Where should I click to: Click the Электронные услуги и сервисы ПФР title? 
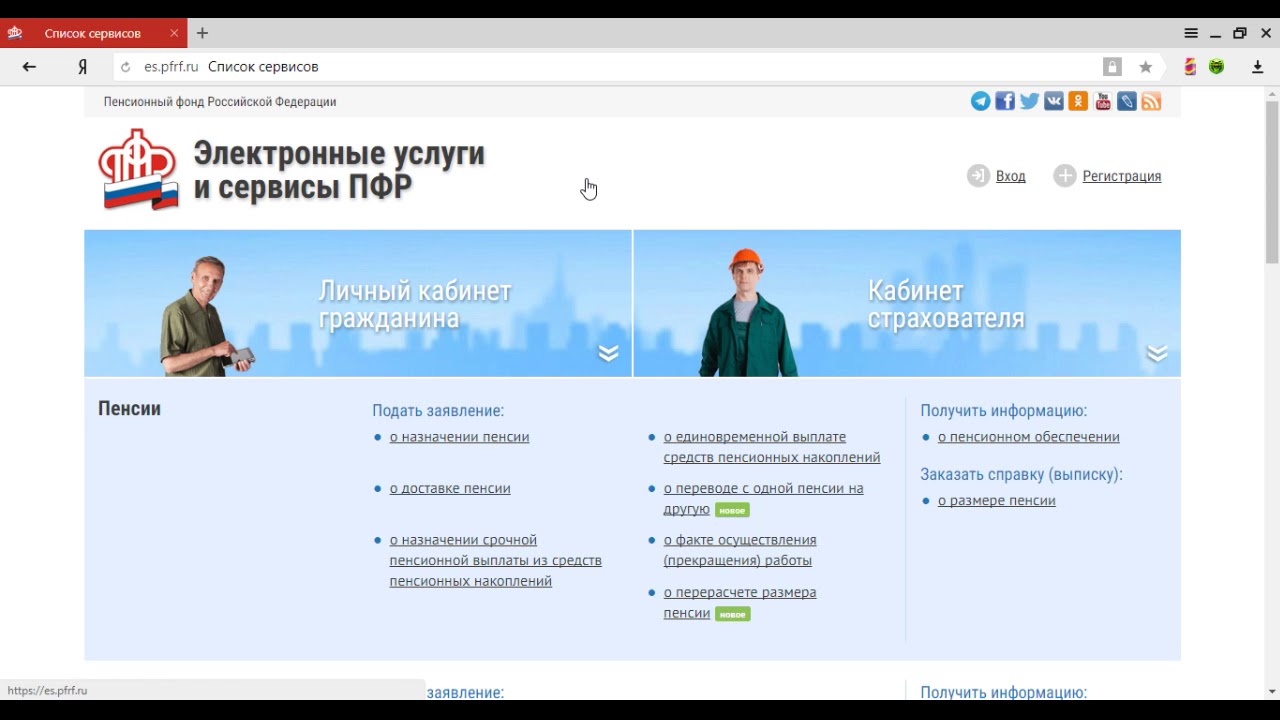pyautogui.click(x=339, y=169)
